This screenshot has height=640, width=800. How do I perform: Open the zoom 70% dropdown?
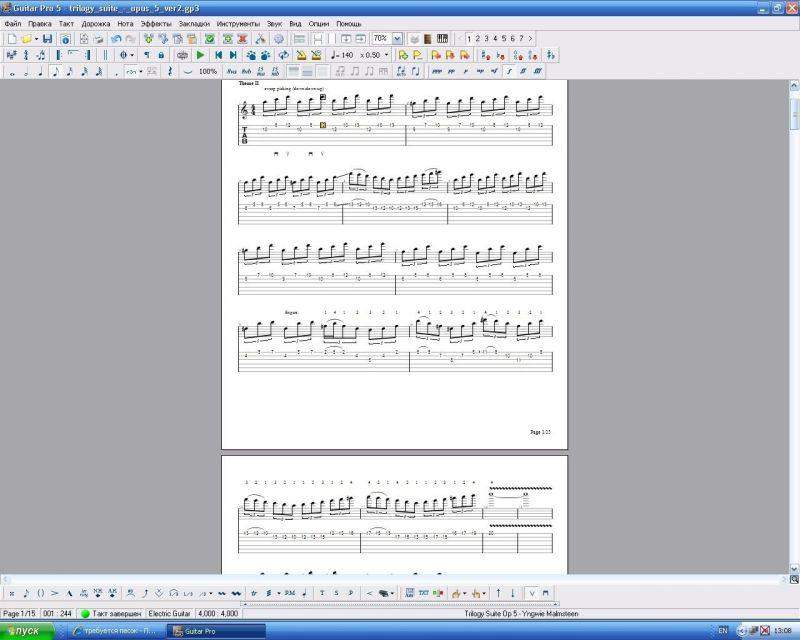[x=397, y=39]
